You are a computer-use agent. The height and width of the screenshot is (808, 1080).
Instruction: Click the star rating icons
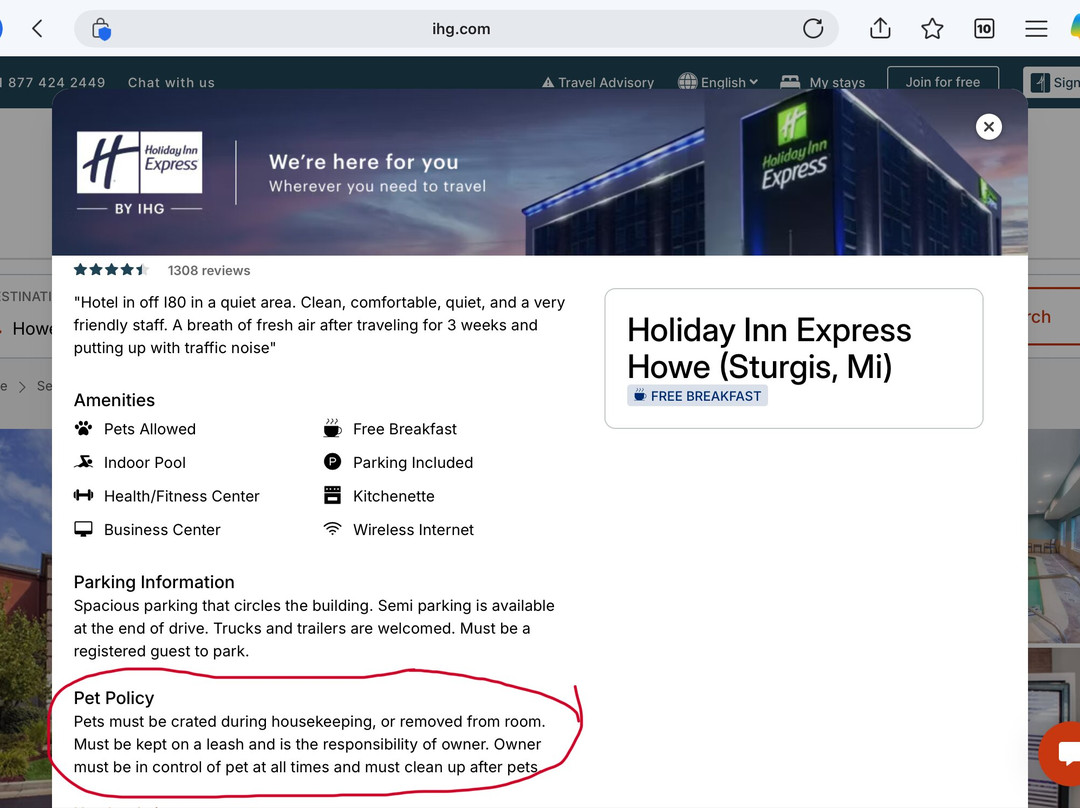click(111, 269)
